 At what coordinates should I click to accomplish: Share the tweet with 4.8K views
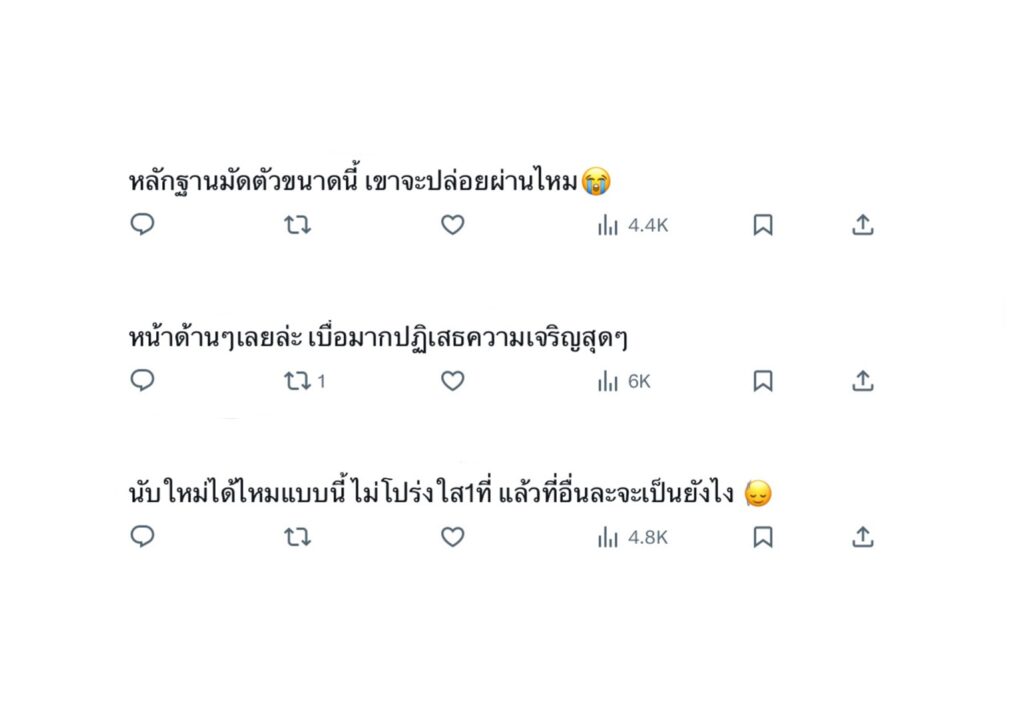[x=863, y=537]
